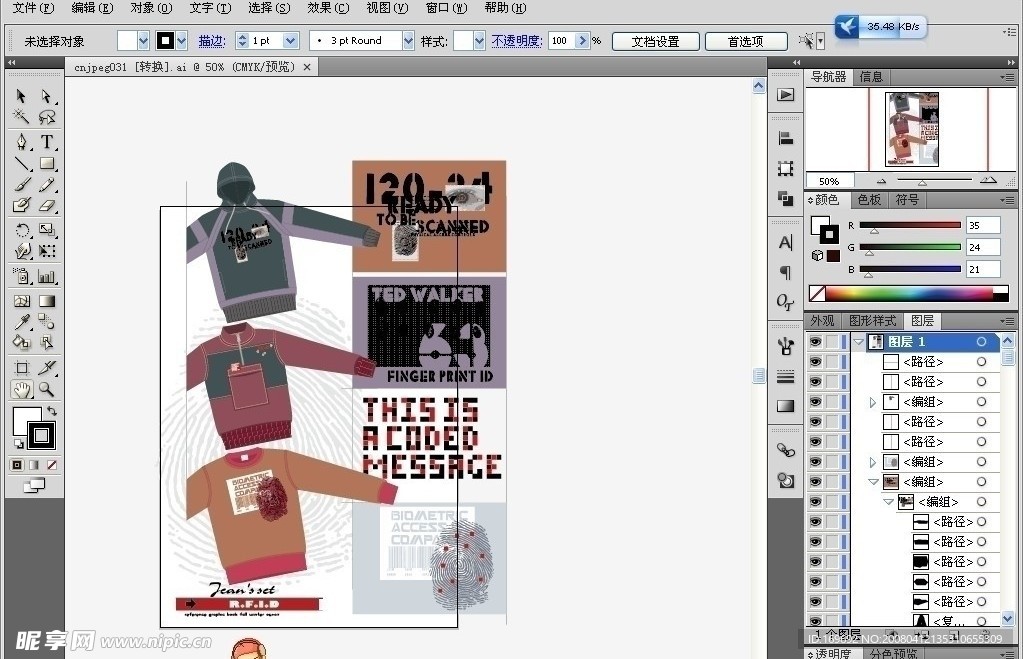This screenshot has height=659, width=1023.
Task: Expand the second <编组> group triangle
Action: click(x=873, y=462)
